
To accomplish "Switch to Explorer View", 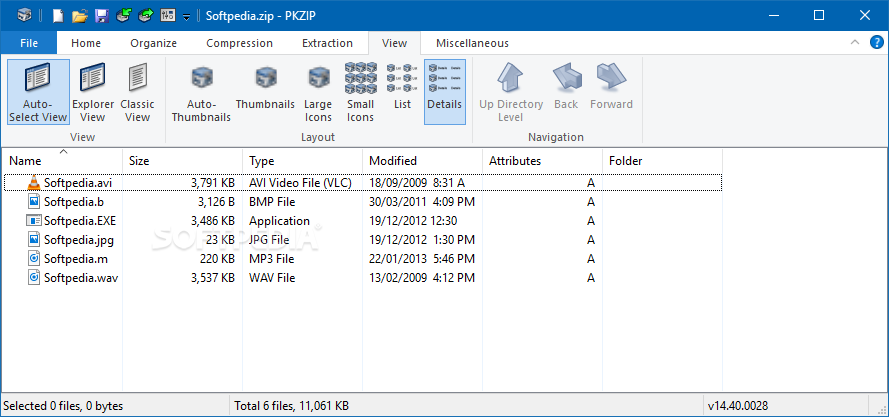I will (x=93, y=92).
